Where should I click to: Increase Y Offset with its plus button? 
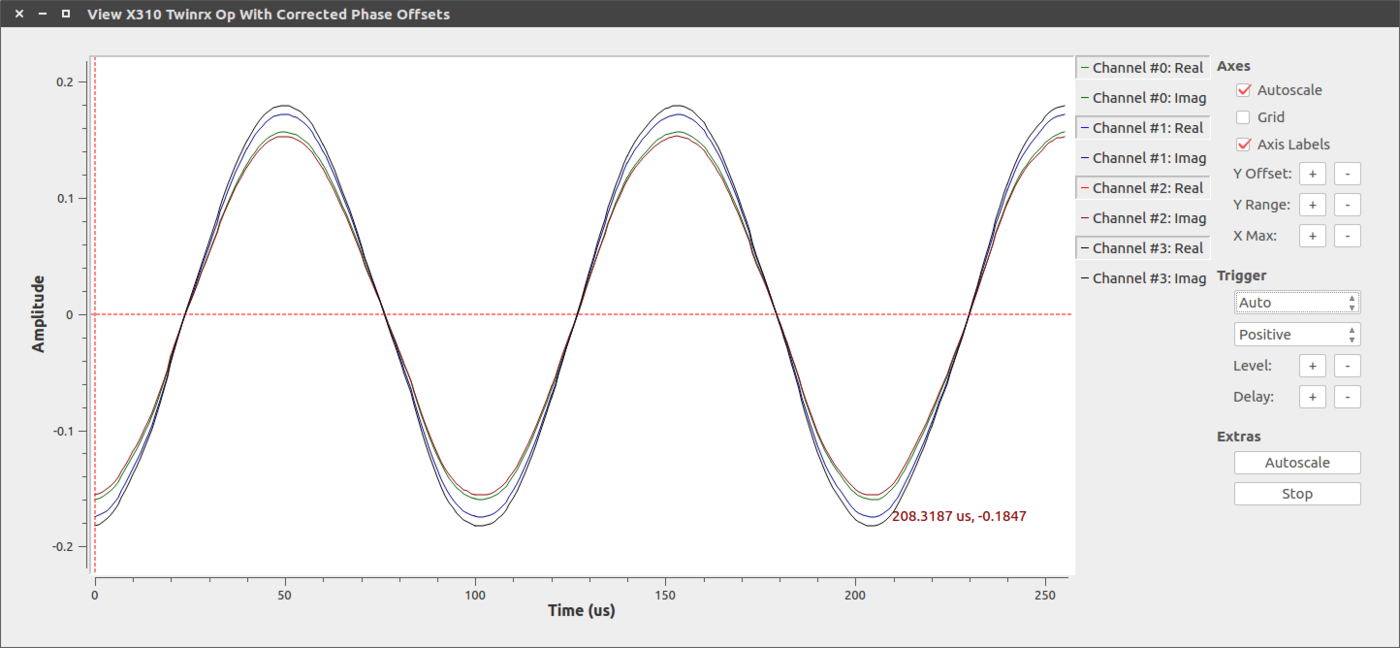point(1312,173)
